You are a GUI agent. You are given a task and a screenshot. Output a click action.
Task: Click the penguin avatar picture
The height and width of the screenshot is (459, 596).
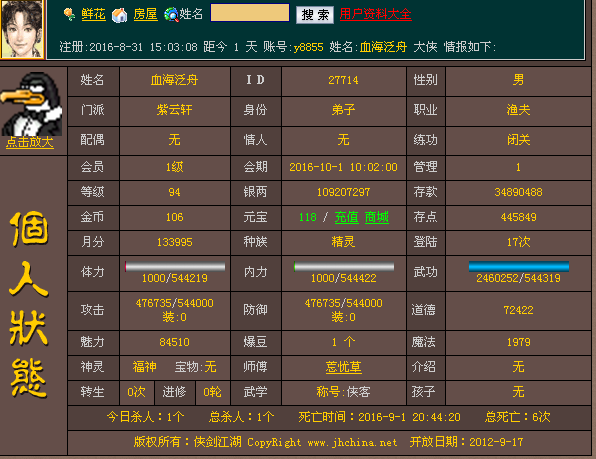coord(31,104)
